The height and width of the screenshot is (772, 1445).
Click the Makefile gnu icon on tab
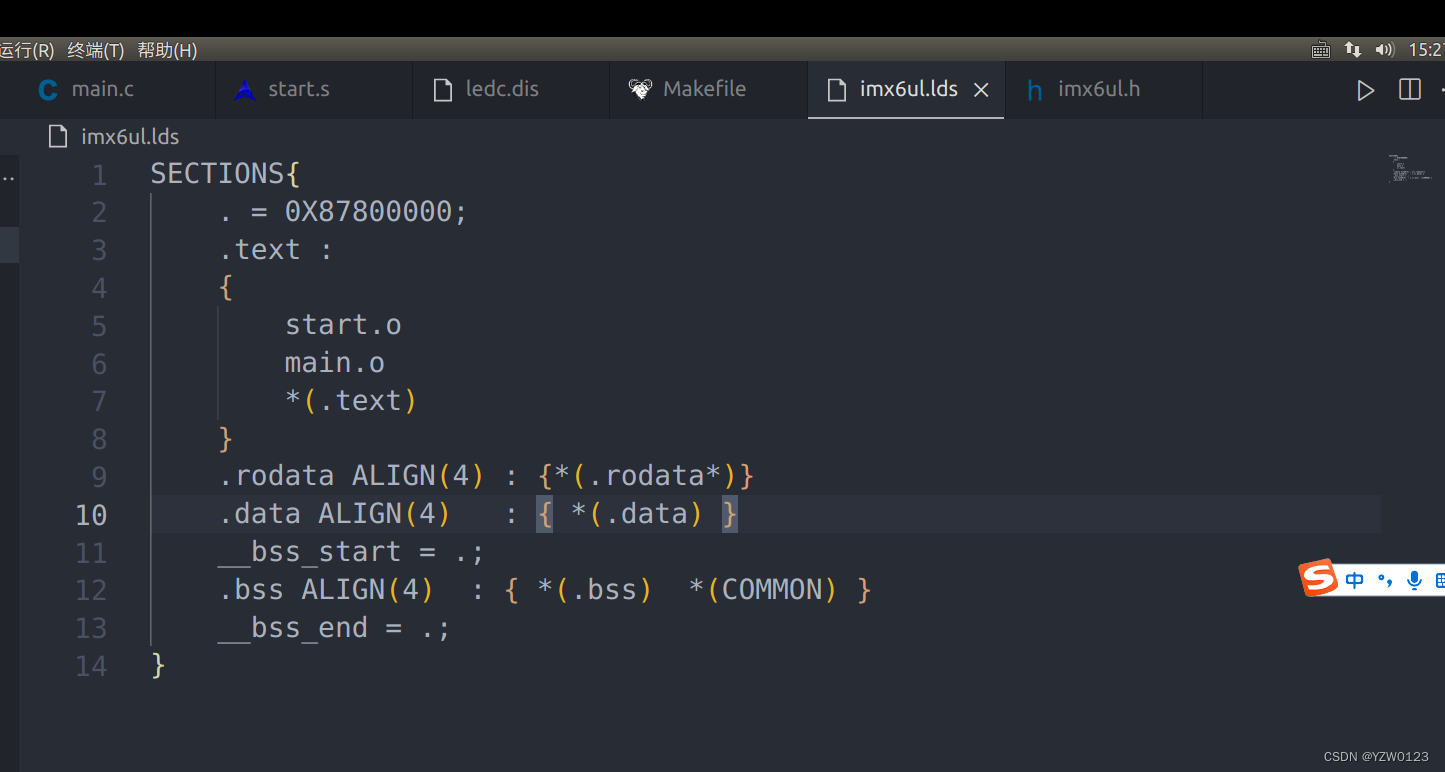(640, 90)
